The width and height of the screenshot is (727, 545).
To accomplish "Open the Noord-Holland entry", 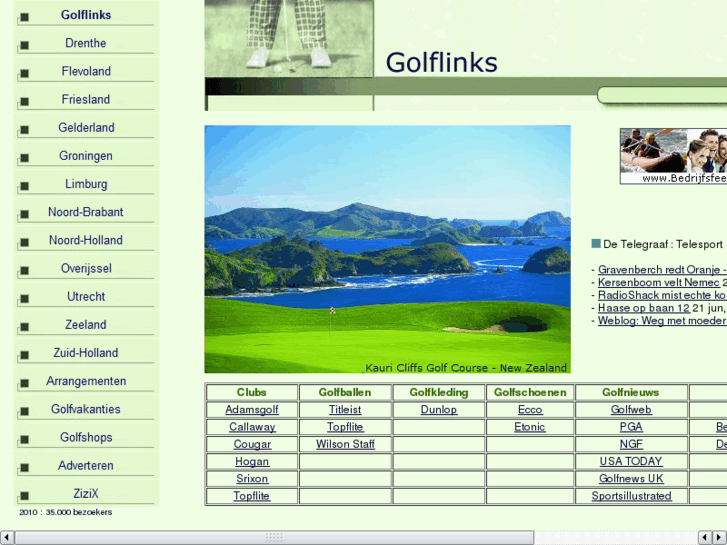I will (86, 240).
